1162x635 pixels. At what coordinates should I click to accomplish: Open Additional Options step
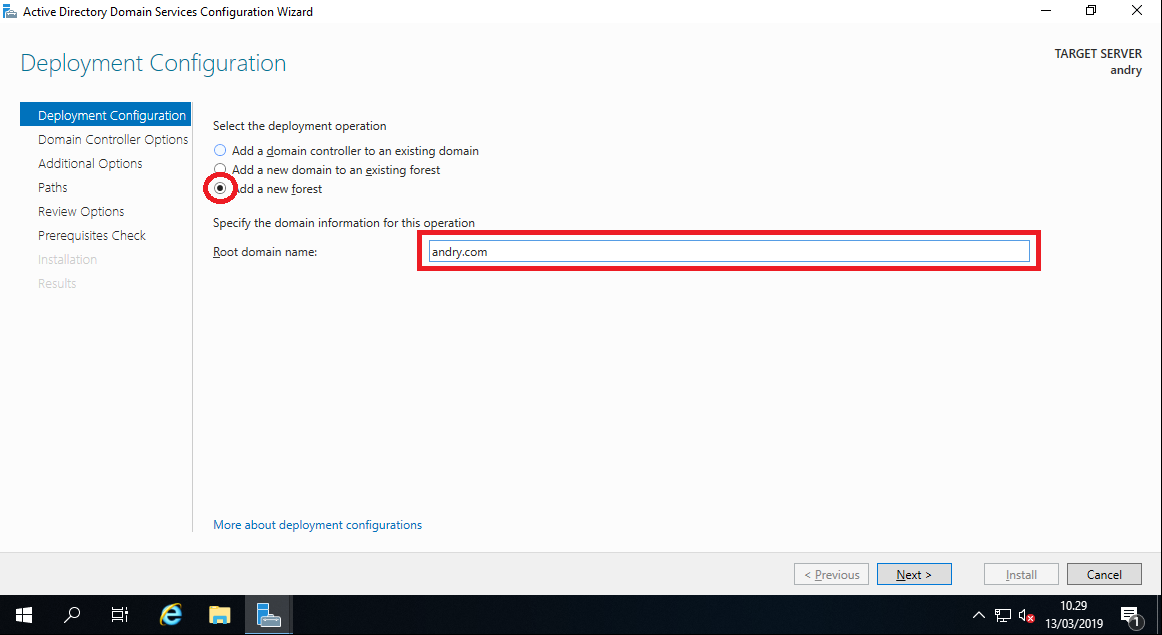[x=90, y=163]
